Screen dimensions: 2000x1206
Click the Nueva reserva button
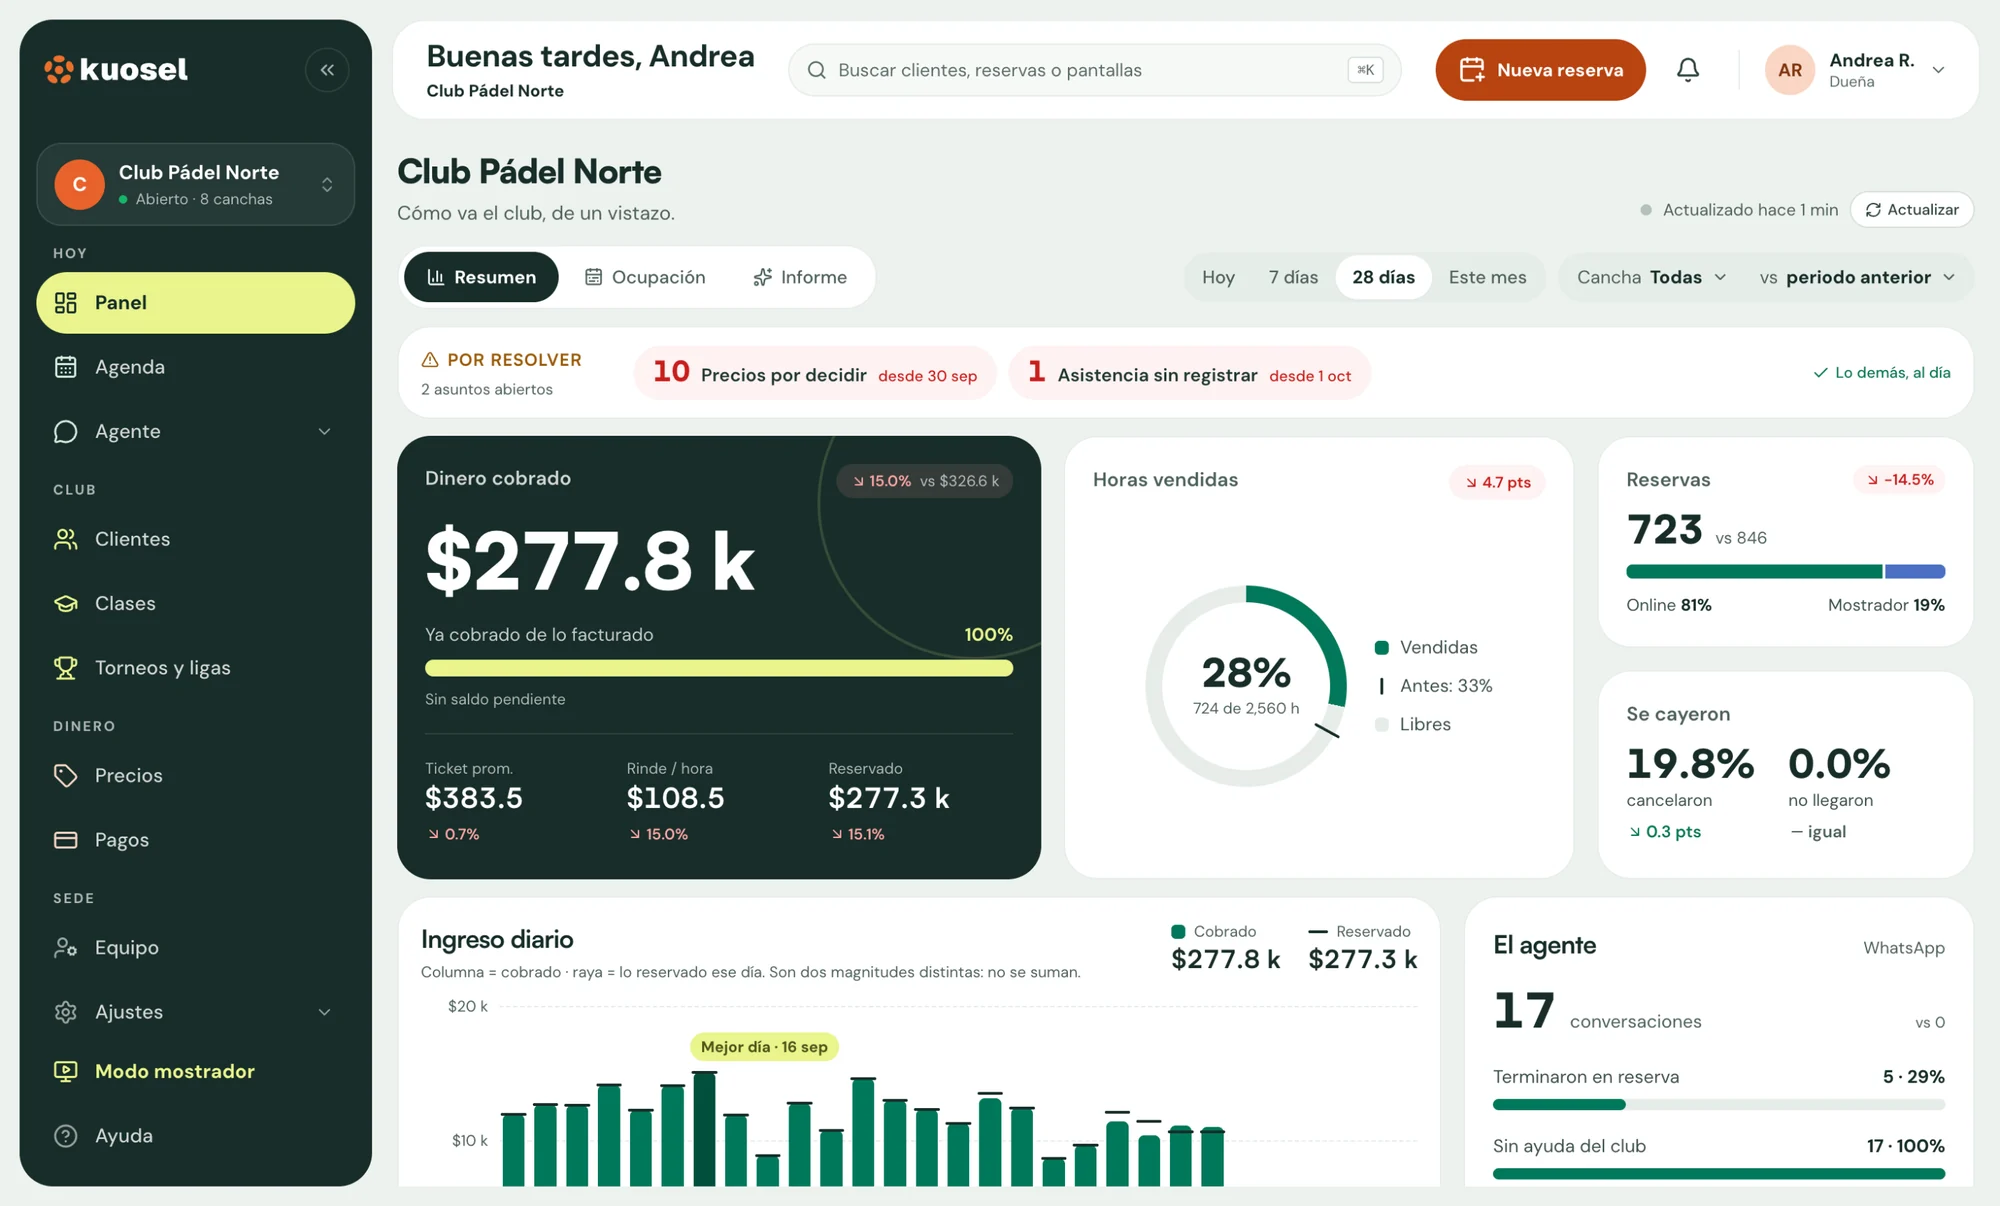(1540, 70)
